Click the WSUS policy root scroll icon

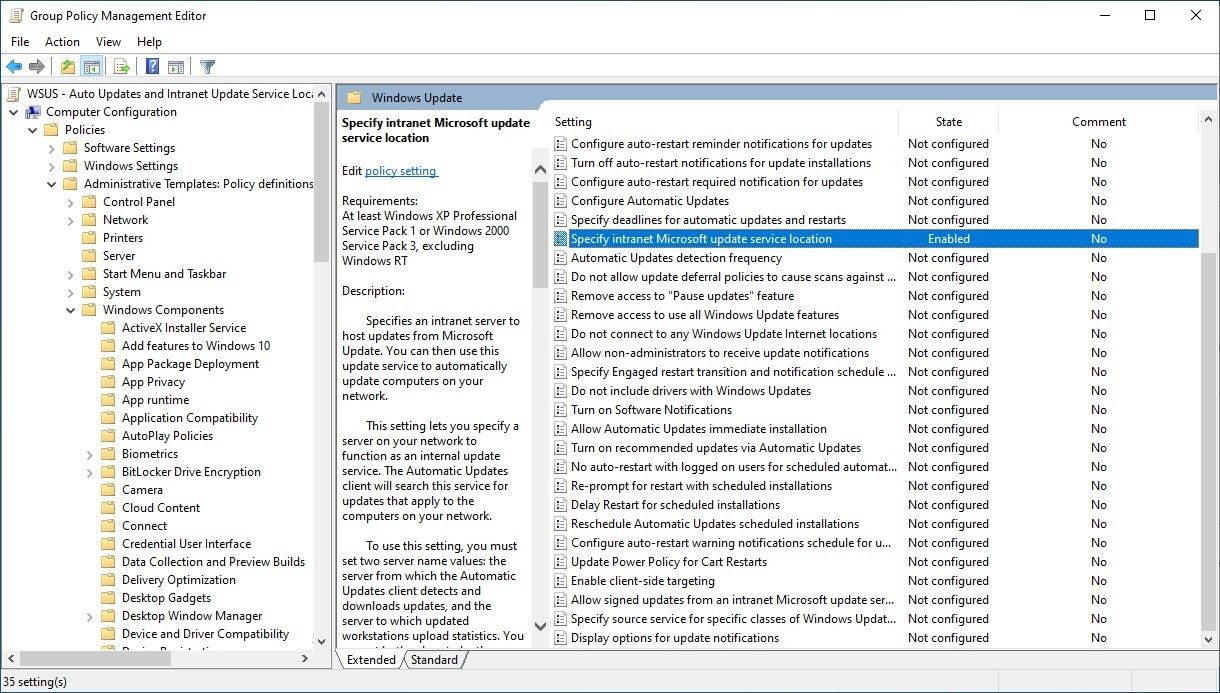(14, 94)
